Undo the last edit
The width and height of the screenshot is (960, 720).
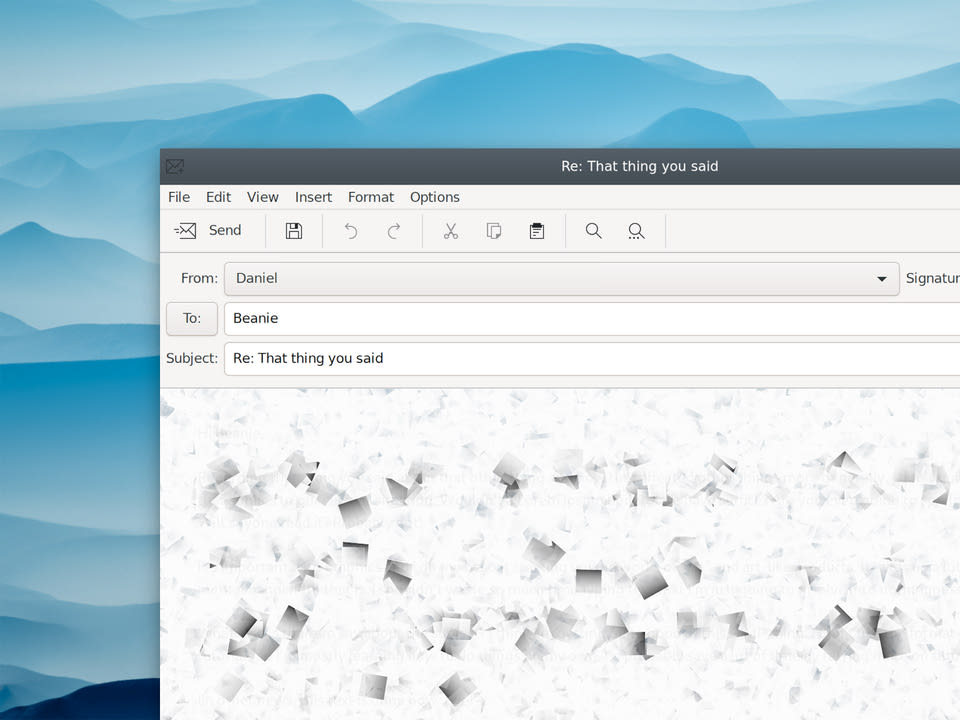click(x=350, y=230)
